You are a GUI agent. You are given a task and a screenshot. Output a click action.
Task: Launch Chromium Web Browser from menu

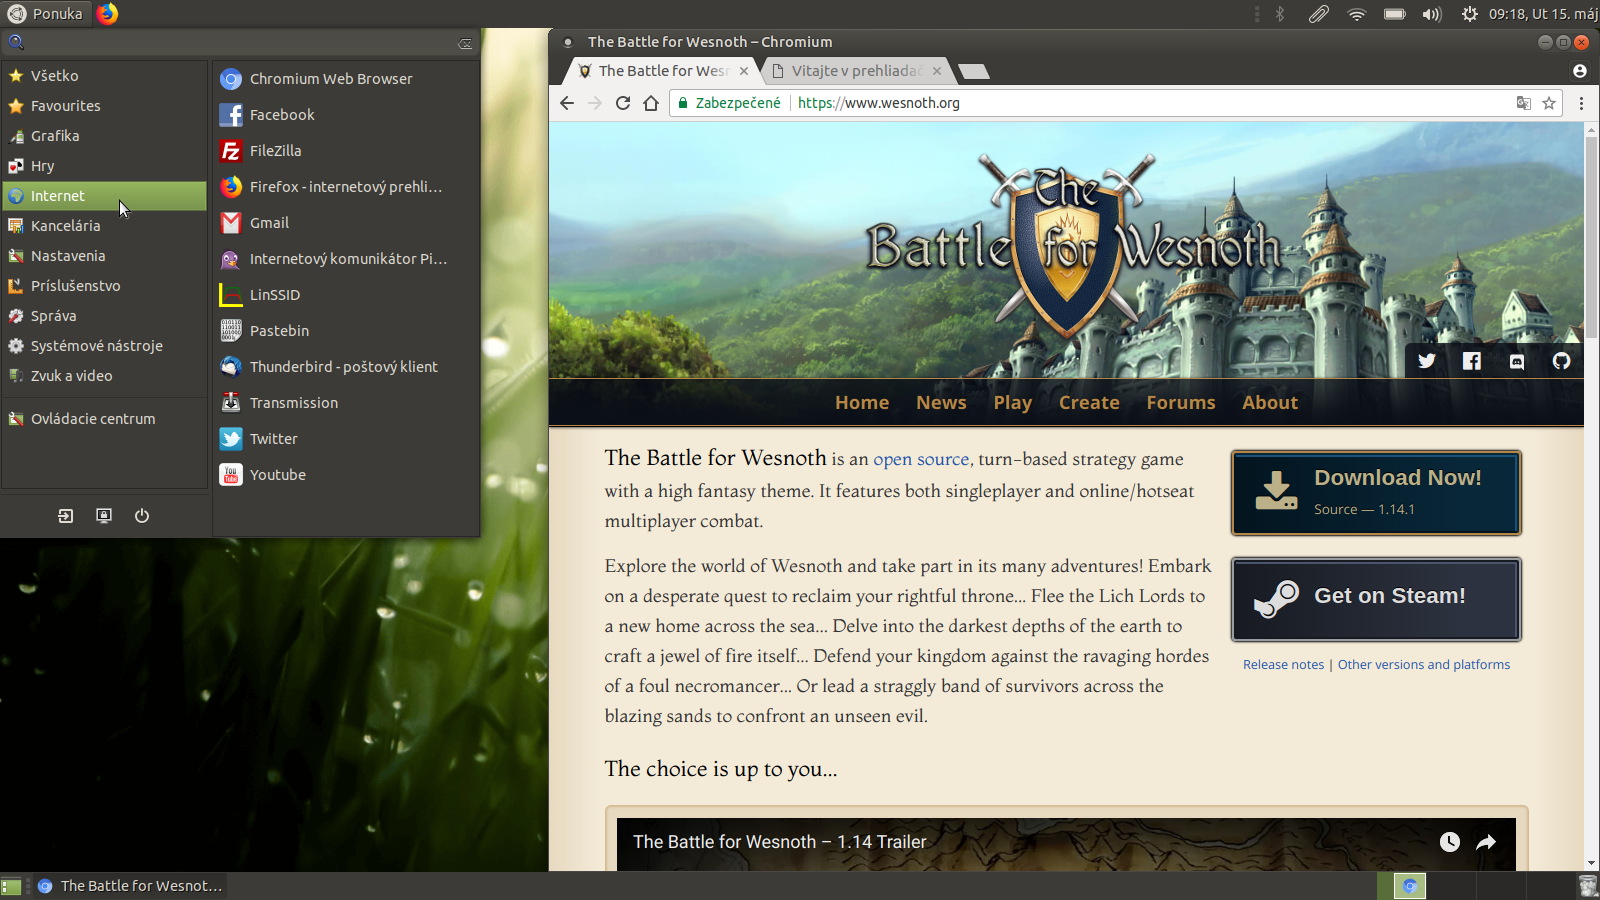pyautogui.click(x=345, y=79)
